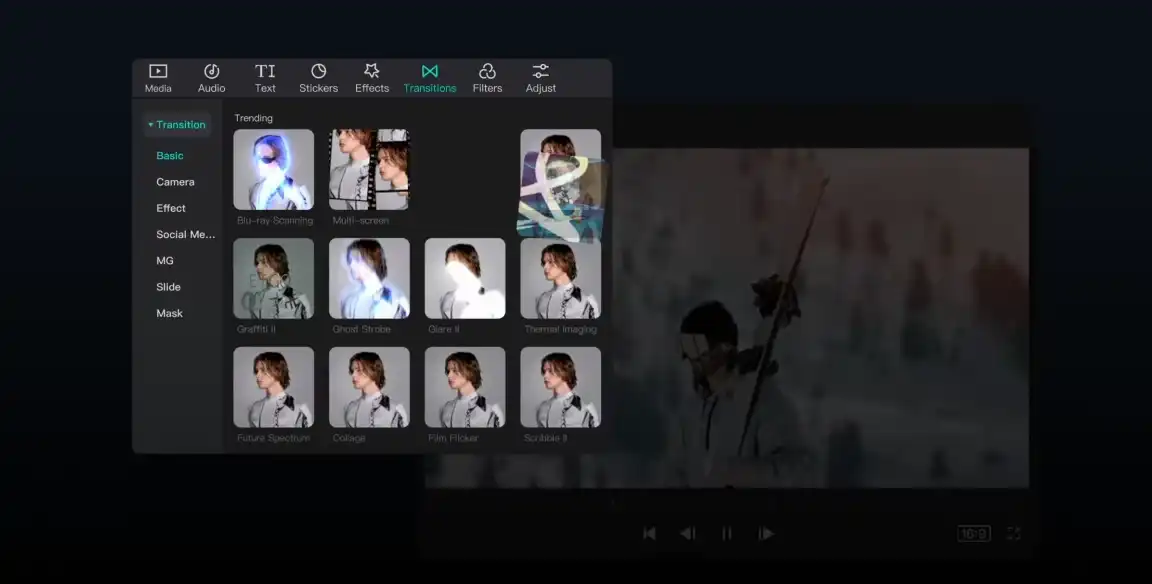Open the Filters panel icon
Screen dimensions: 1152x584
click(x=487, y=77)
